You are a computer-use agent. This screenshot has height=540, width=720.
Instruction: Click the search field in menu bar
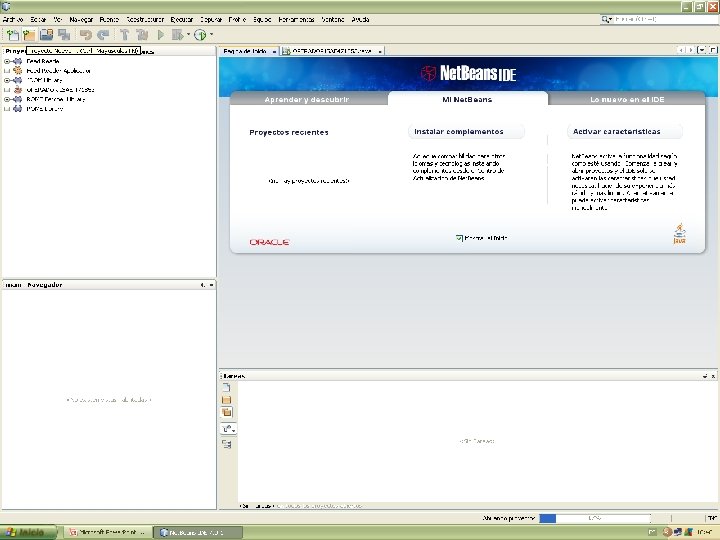(x=665, y=19)
